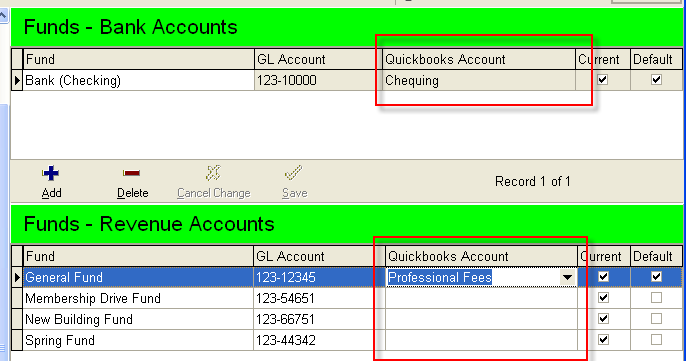Uncheck Current for Membership Drive Fund
The width and height of the screenshot is (686, 361).
pyautogui.click(x=603, y=298)
